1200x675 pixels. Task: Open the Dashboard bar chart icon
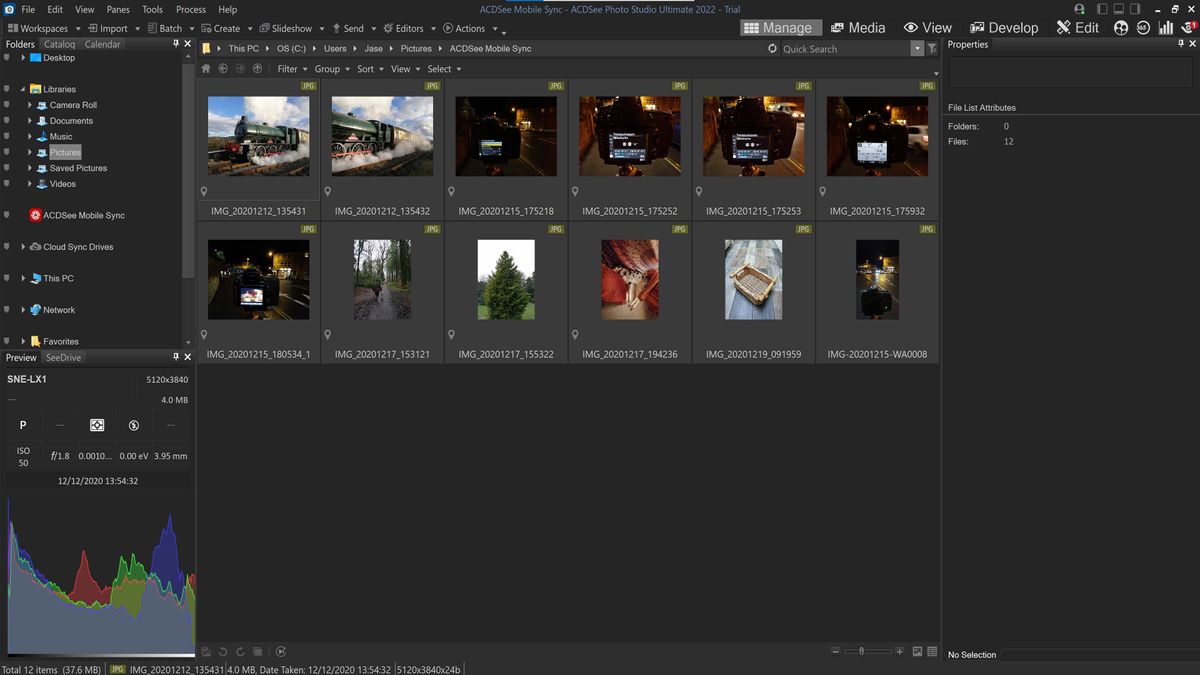(x=1166, y=28)
